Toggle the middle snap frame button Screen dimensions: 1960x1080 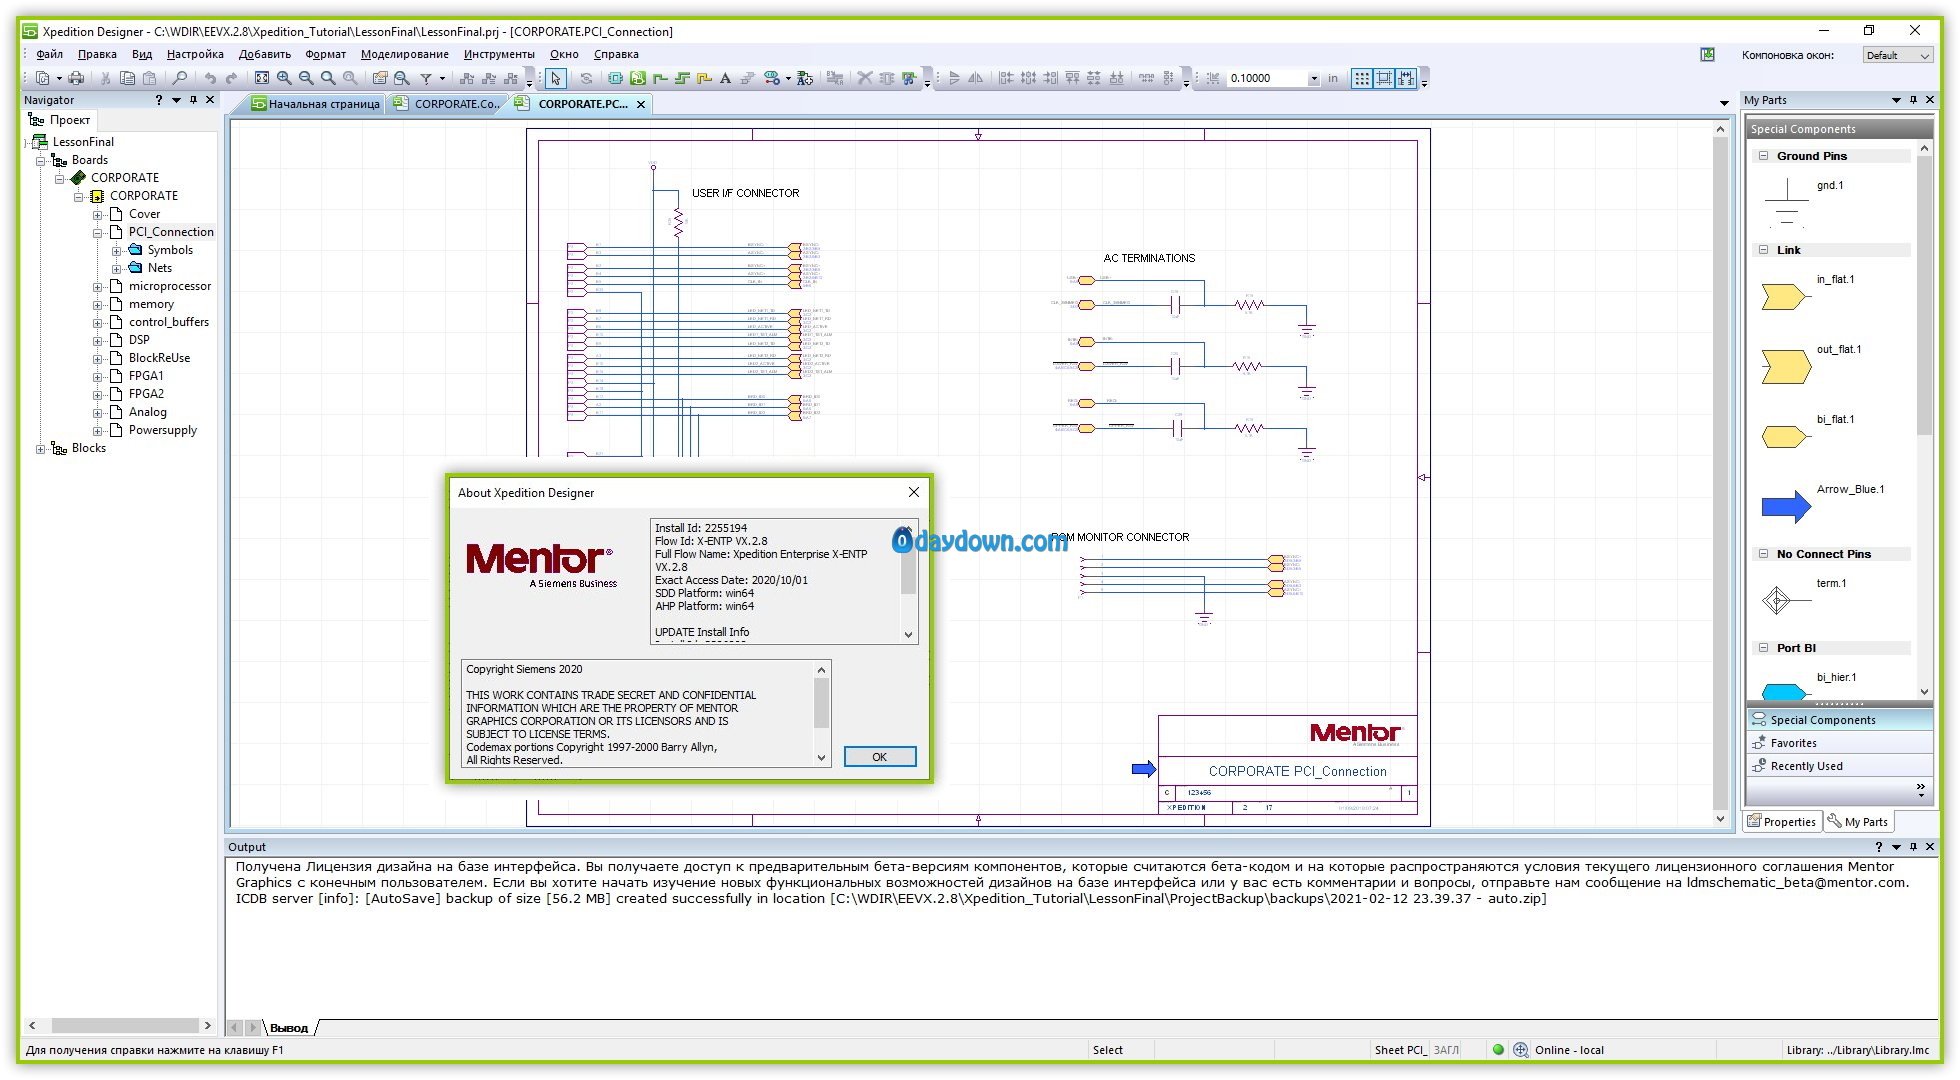(x=1384, y=78)
